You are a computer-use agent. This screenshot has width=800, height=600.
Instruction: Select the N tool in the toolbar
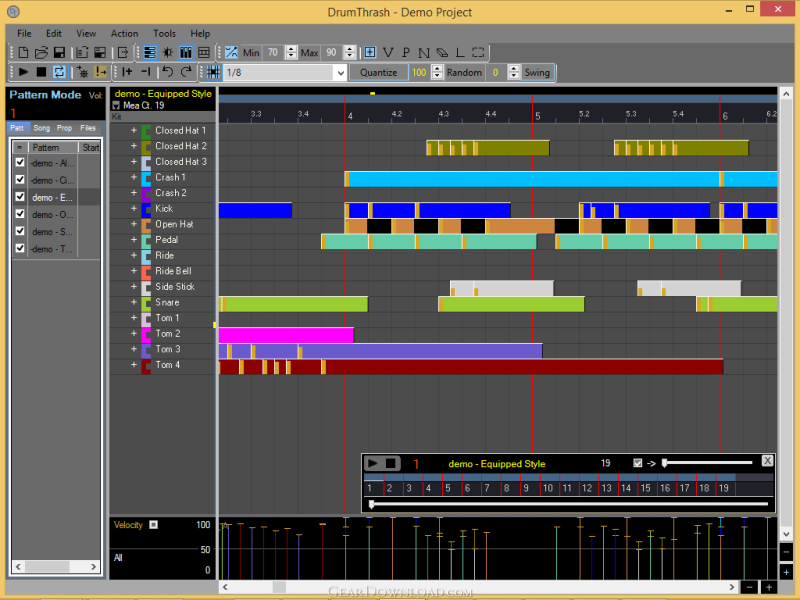(x=423, y=53)
